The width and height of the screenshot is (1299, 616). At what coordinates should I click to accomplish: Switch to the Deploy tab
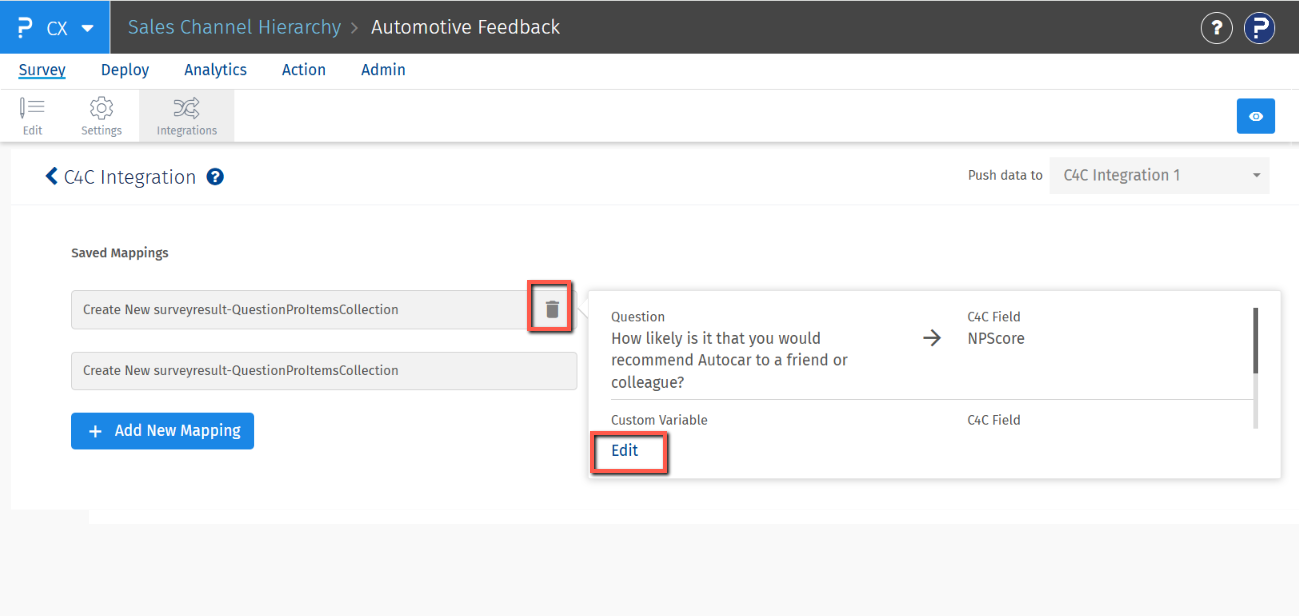click(x=124, y=69)
